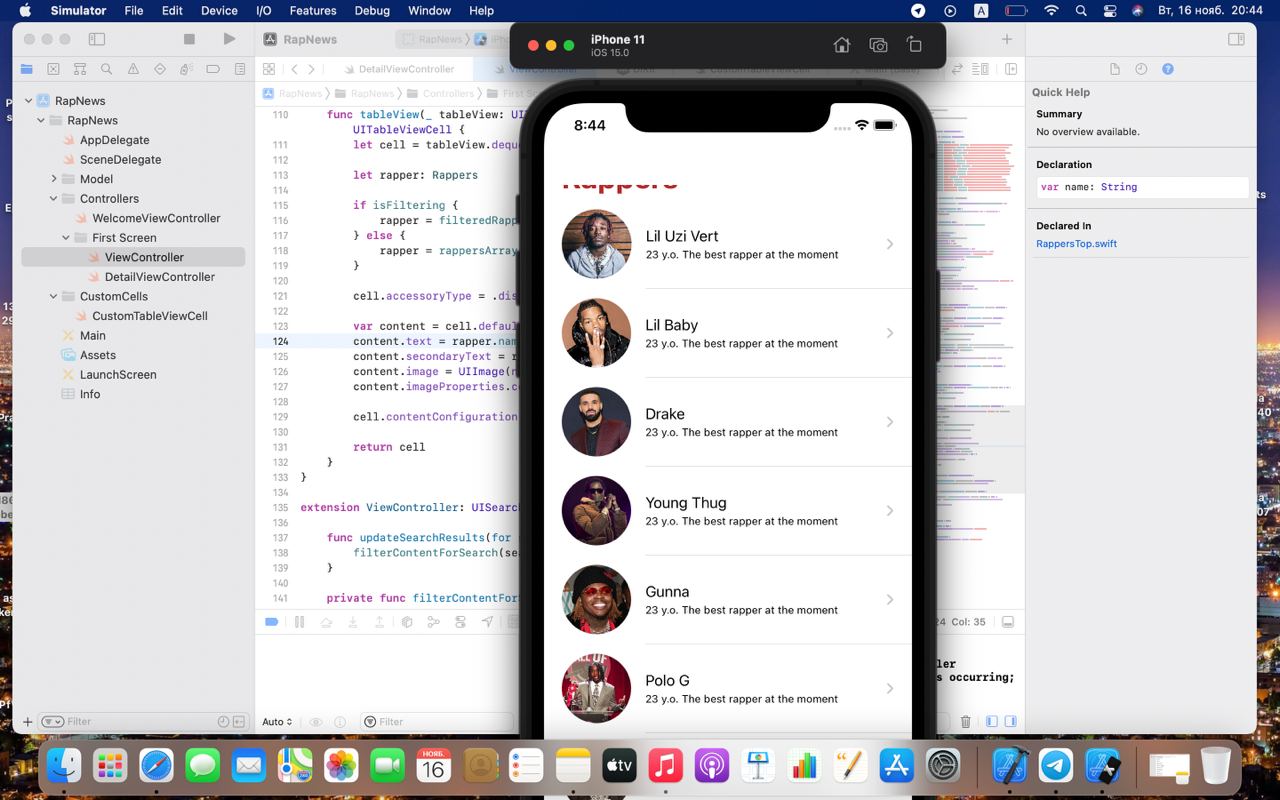1280x800 pixels.
Task: Open the Assets catalog
Action: click(98, 355)
